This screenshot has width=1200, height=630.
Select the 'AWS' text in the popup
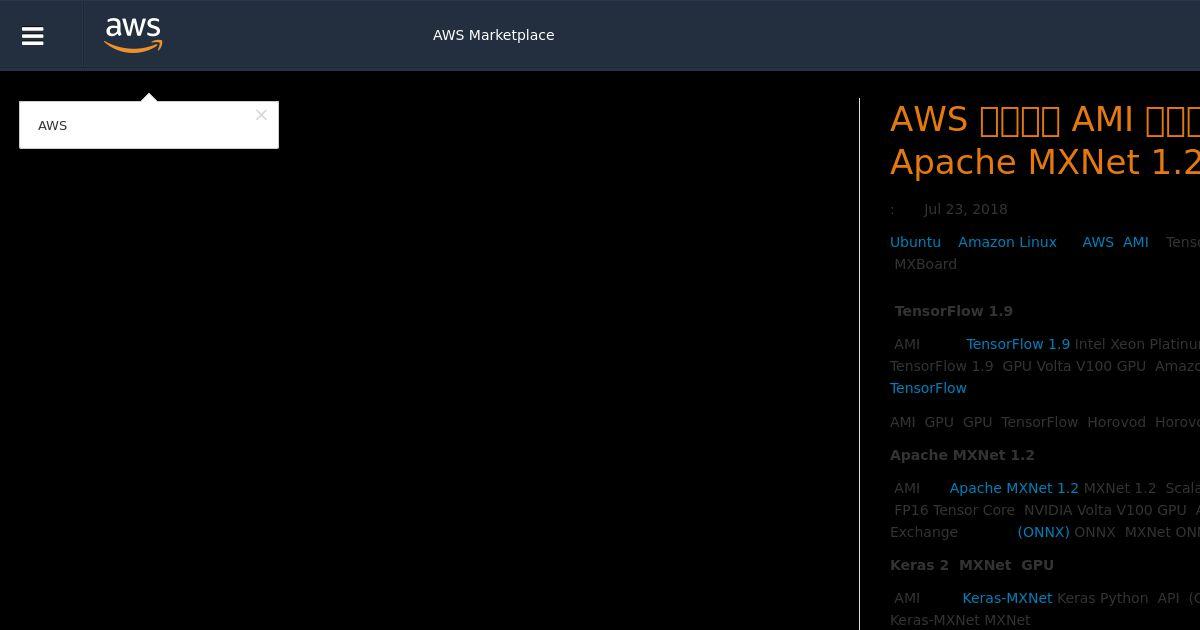click(52, 125)
